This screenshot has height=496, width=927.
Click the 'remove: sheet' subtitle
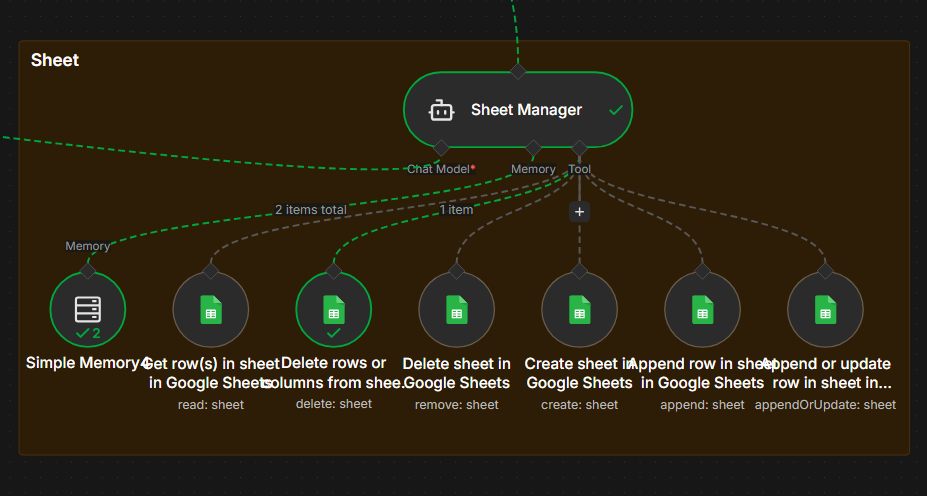click(x=456, y=405)
